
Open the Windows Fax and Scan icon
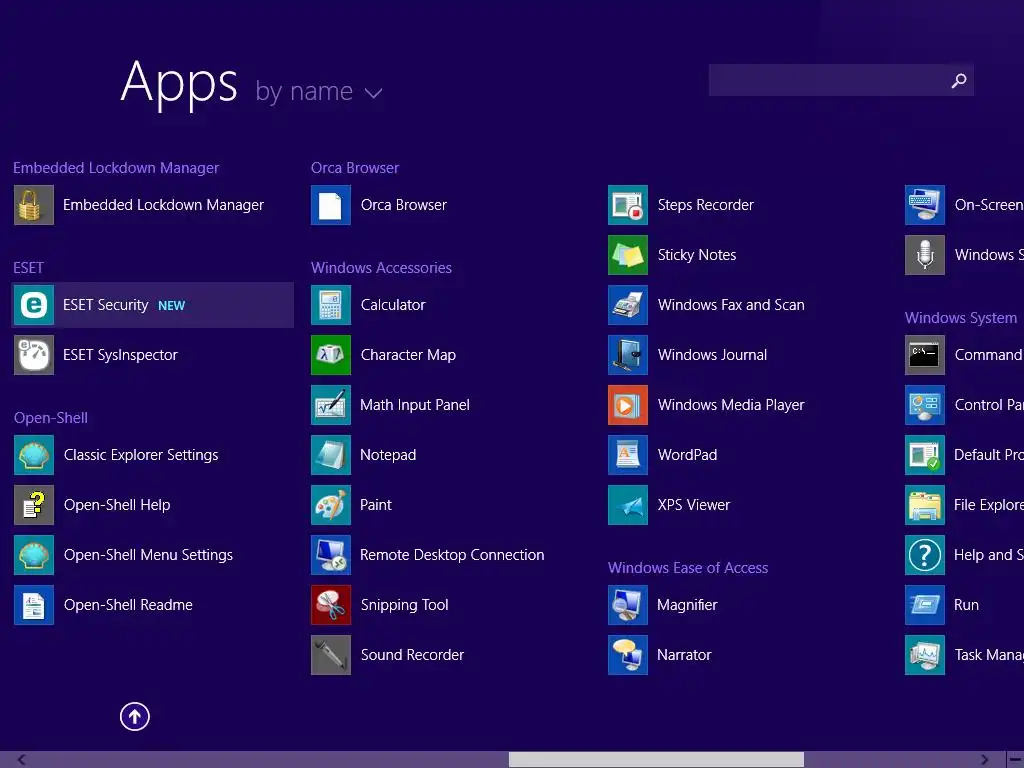pos(628,305)
